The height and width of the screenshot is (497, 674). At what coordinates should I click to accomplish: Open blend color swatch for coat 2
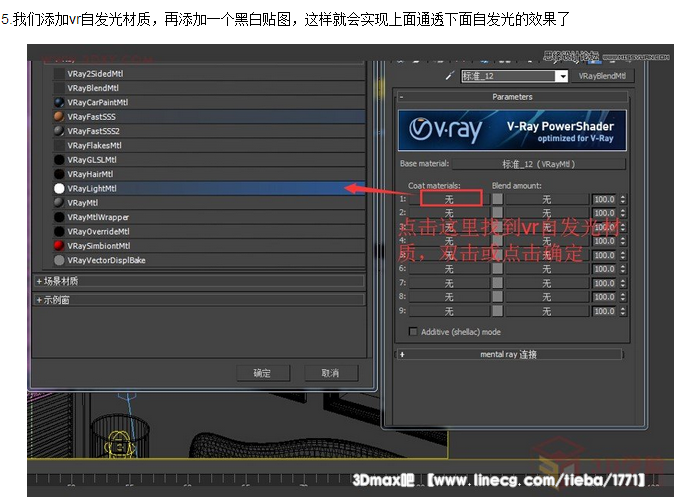(x=497, y=213)
